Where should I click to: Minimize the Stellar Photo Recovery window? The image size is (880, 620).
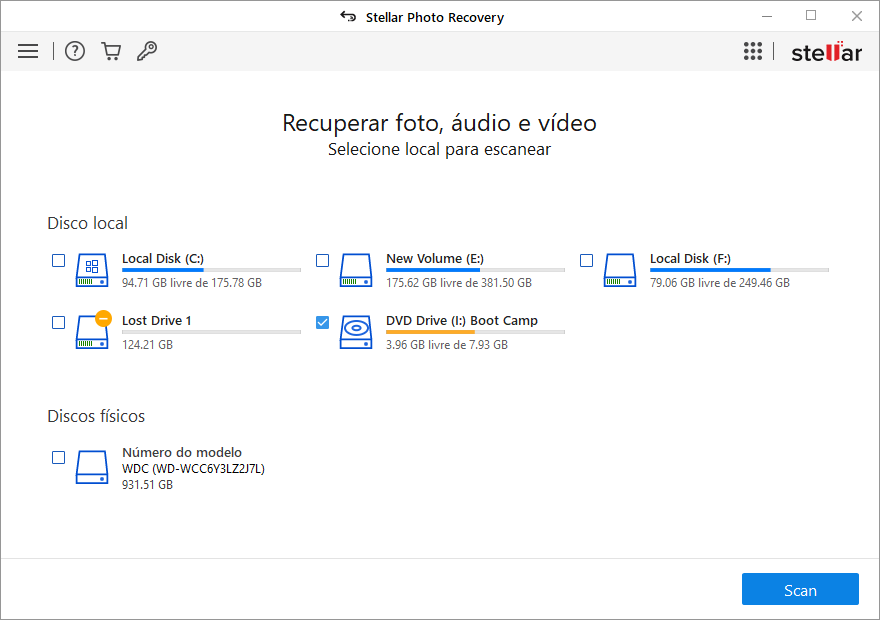tap(767, 16)
